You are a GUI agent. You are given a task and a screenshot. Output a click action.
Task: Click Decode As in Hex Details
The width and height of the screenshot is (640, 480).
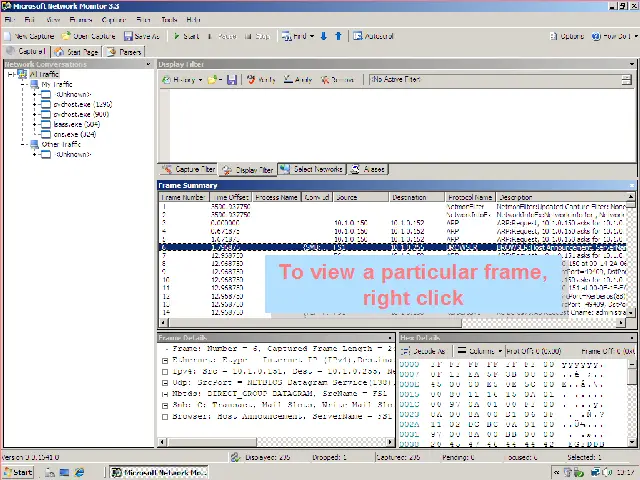pyautogui.click(x=423, y=351)
